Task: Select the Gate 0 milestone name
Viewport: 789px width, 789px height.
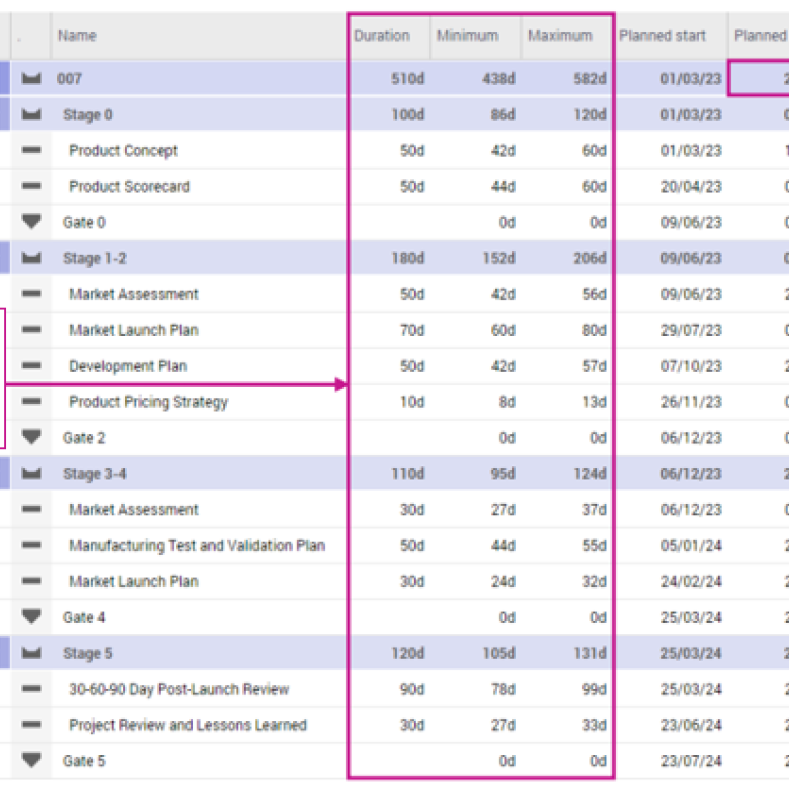Action: (84, 222)
